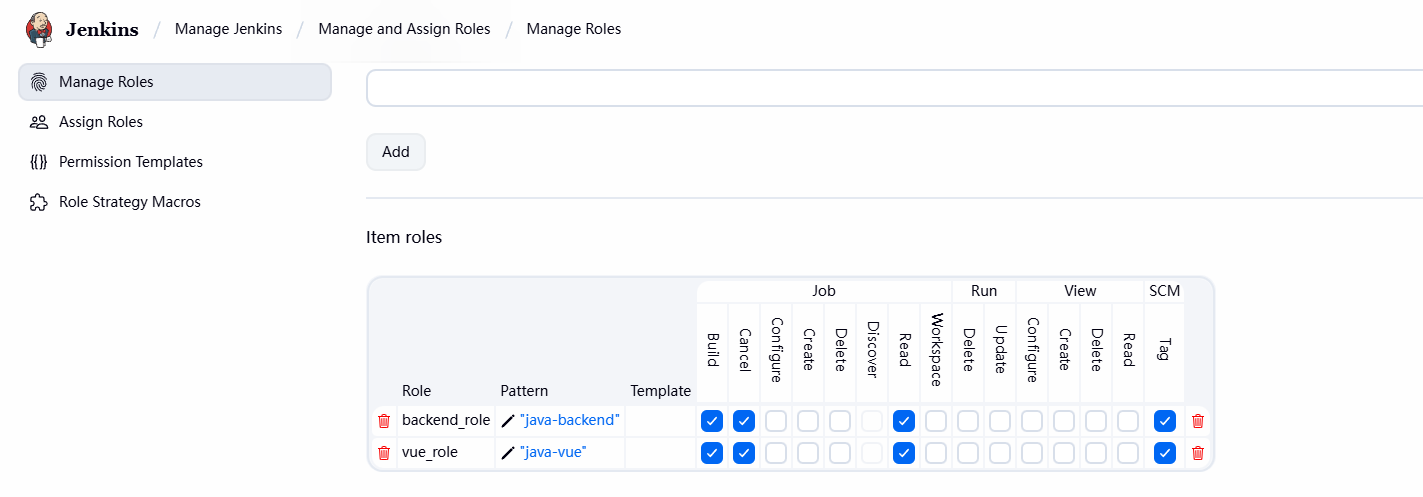
Task: Open Manage and Assign Roles breadcrumb
Action: (x=404, y=29)
